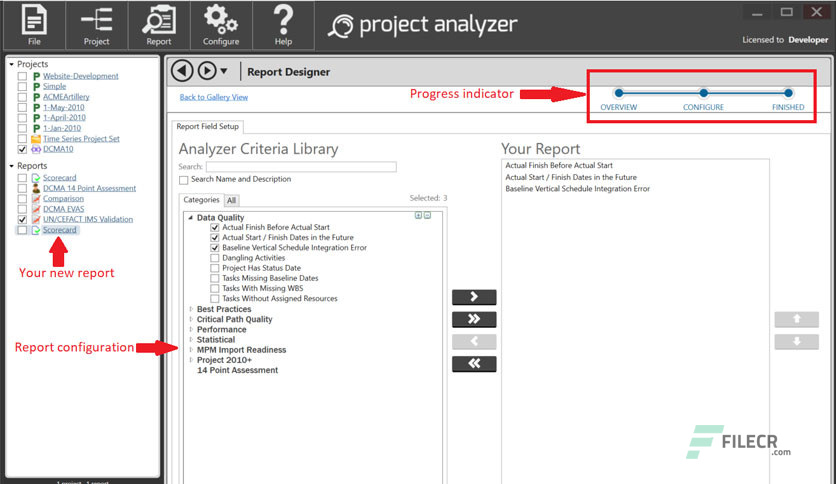Expand all categories with plus icon

click(x=419, y=215)
